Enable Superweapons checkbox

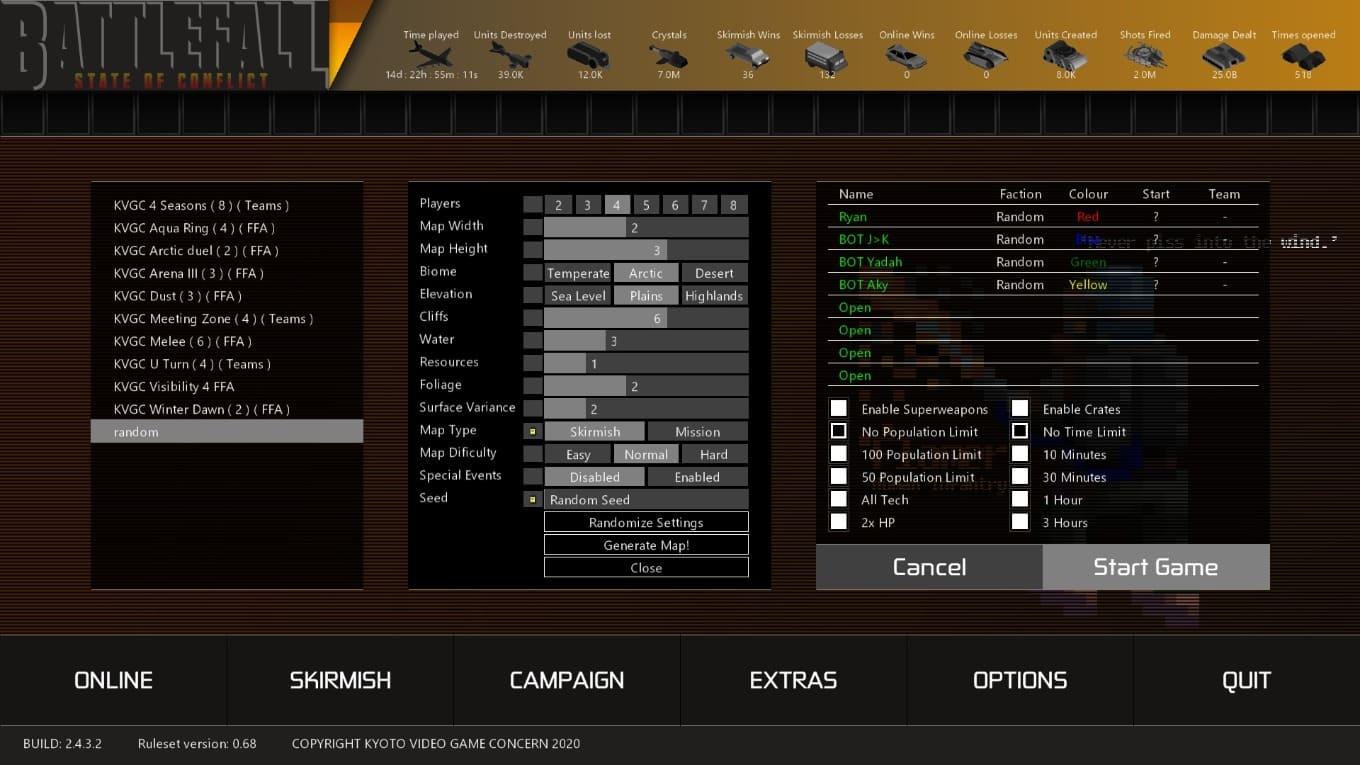coord(839,408)
